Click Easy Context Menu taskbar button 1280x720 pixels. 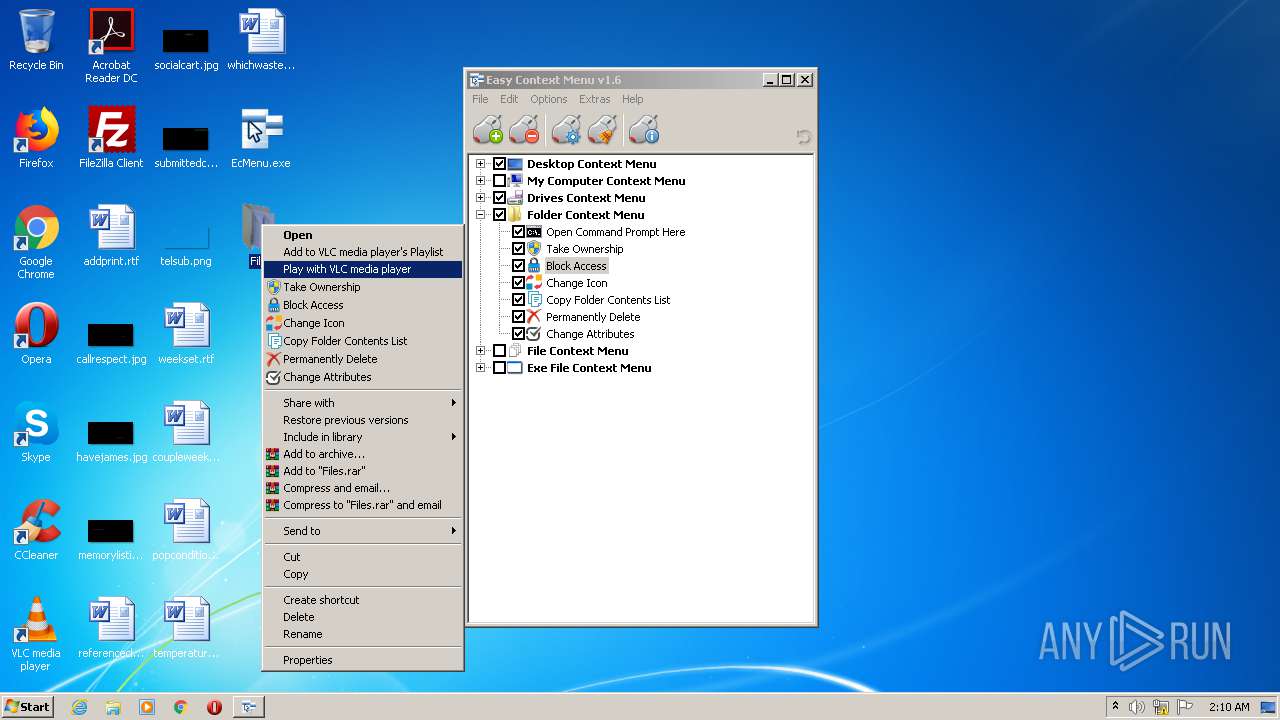[x=248, y=707]
